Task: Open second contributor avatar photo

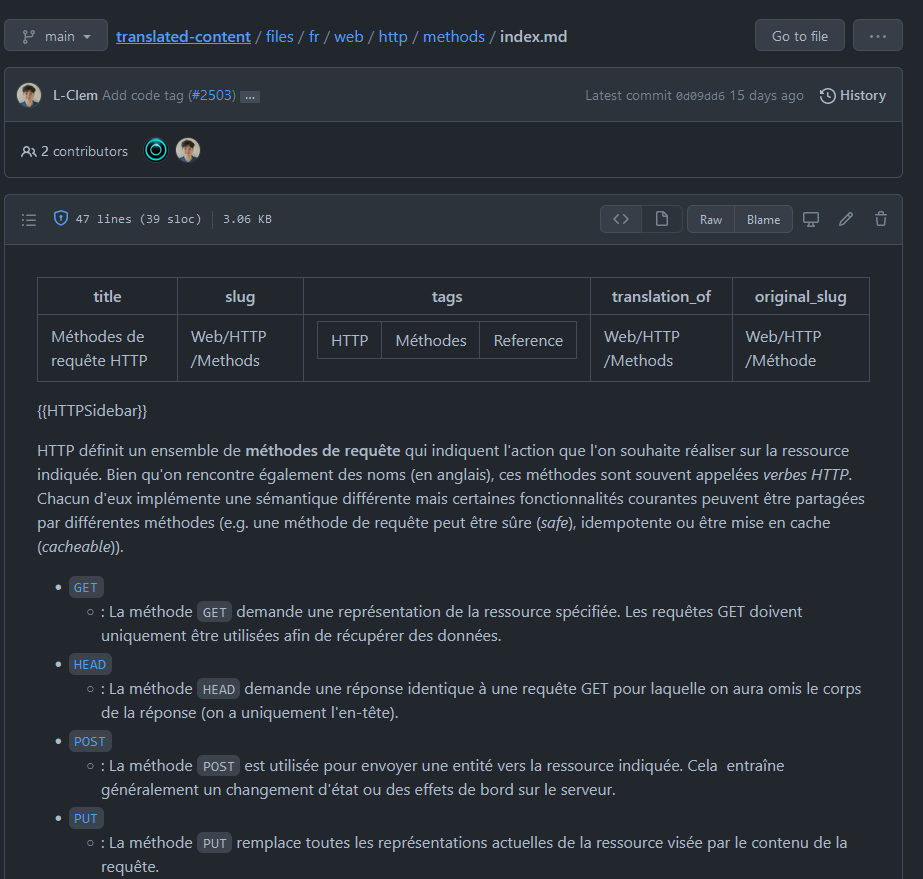Action: [x=188, y=151]
